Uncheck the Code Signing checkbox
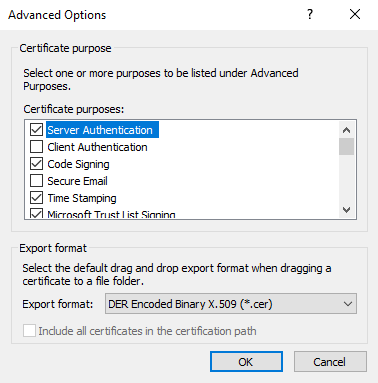Viewport: 378px width, 383px height. (x=36, y=164)
